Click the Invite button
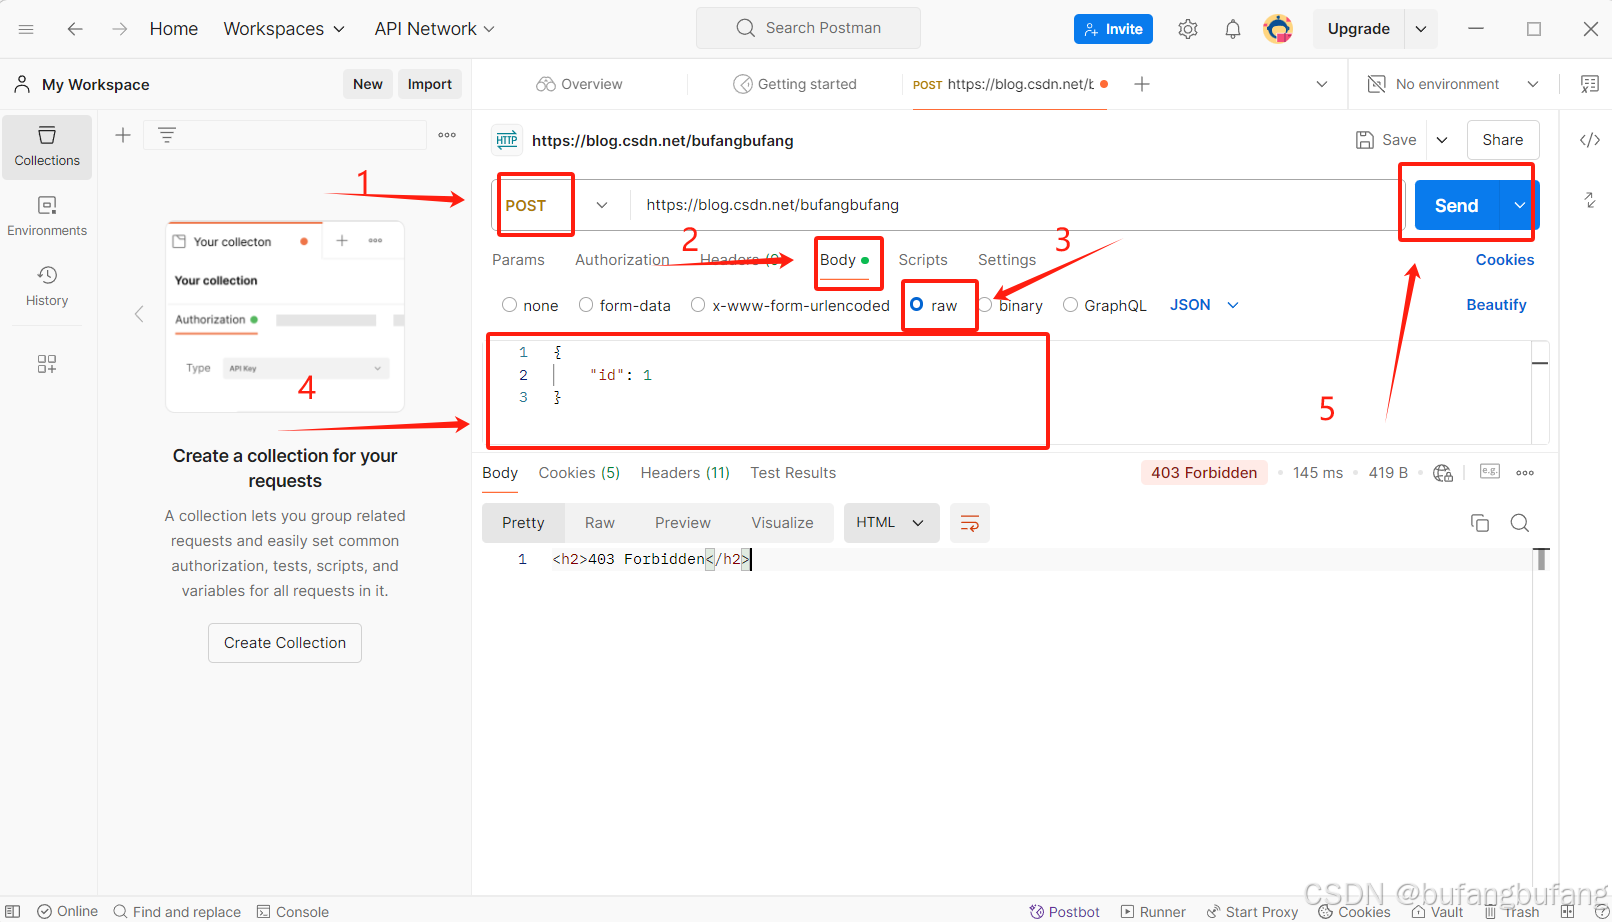 1113,29
